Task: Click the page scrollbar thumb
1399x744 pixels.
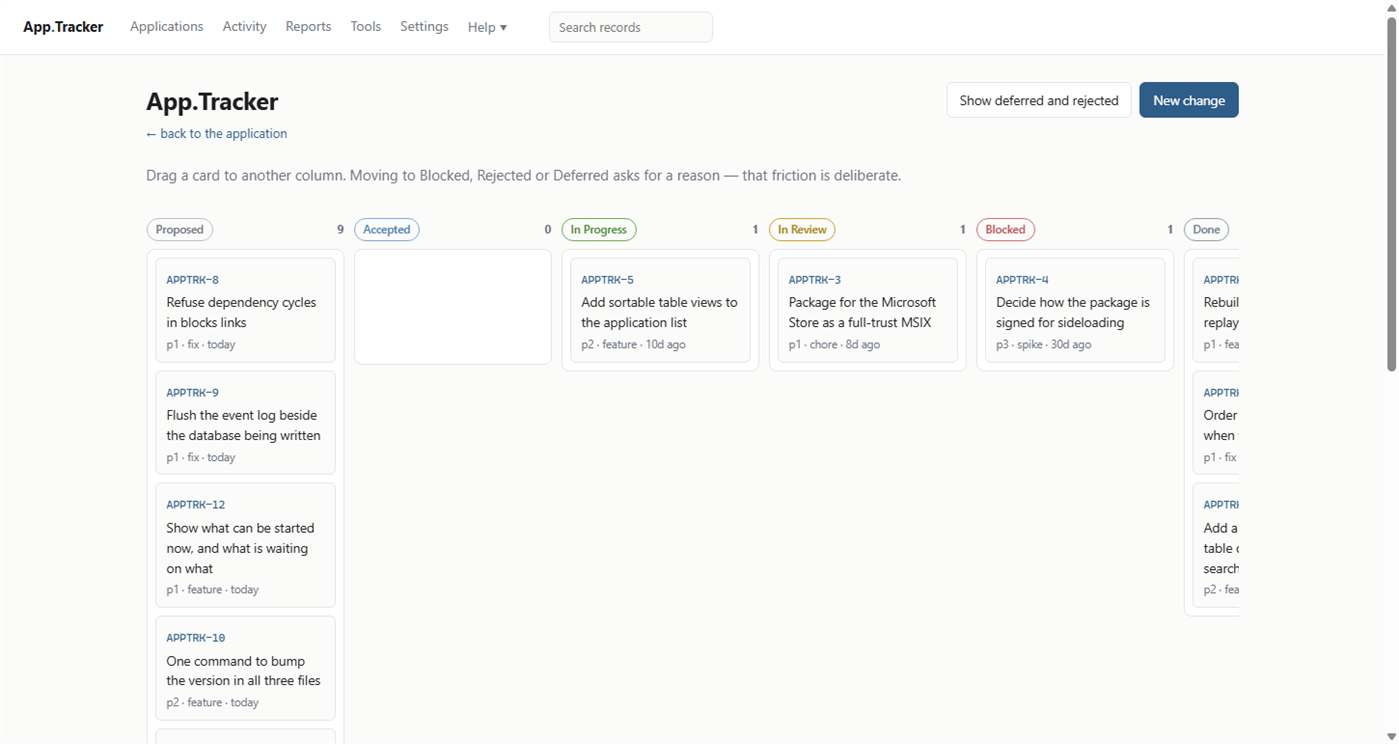Action: (1391, 195)
